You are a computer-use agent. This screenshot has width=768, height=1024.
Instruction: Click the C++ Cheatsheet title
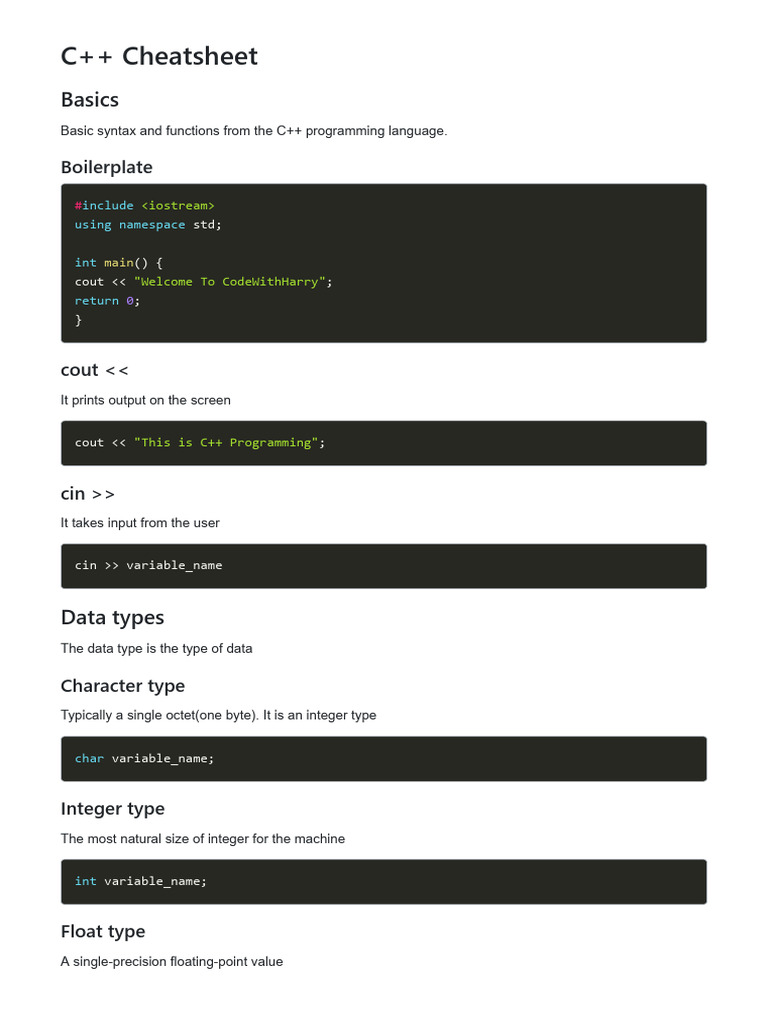click(159, 57)
